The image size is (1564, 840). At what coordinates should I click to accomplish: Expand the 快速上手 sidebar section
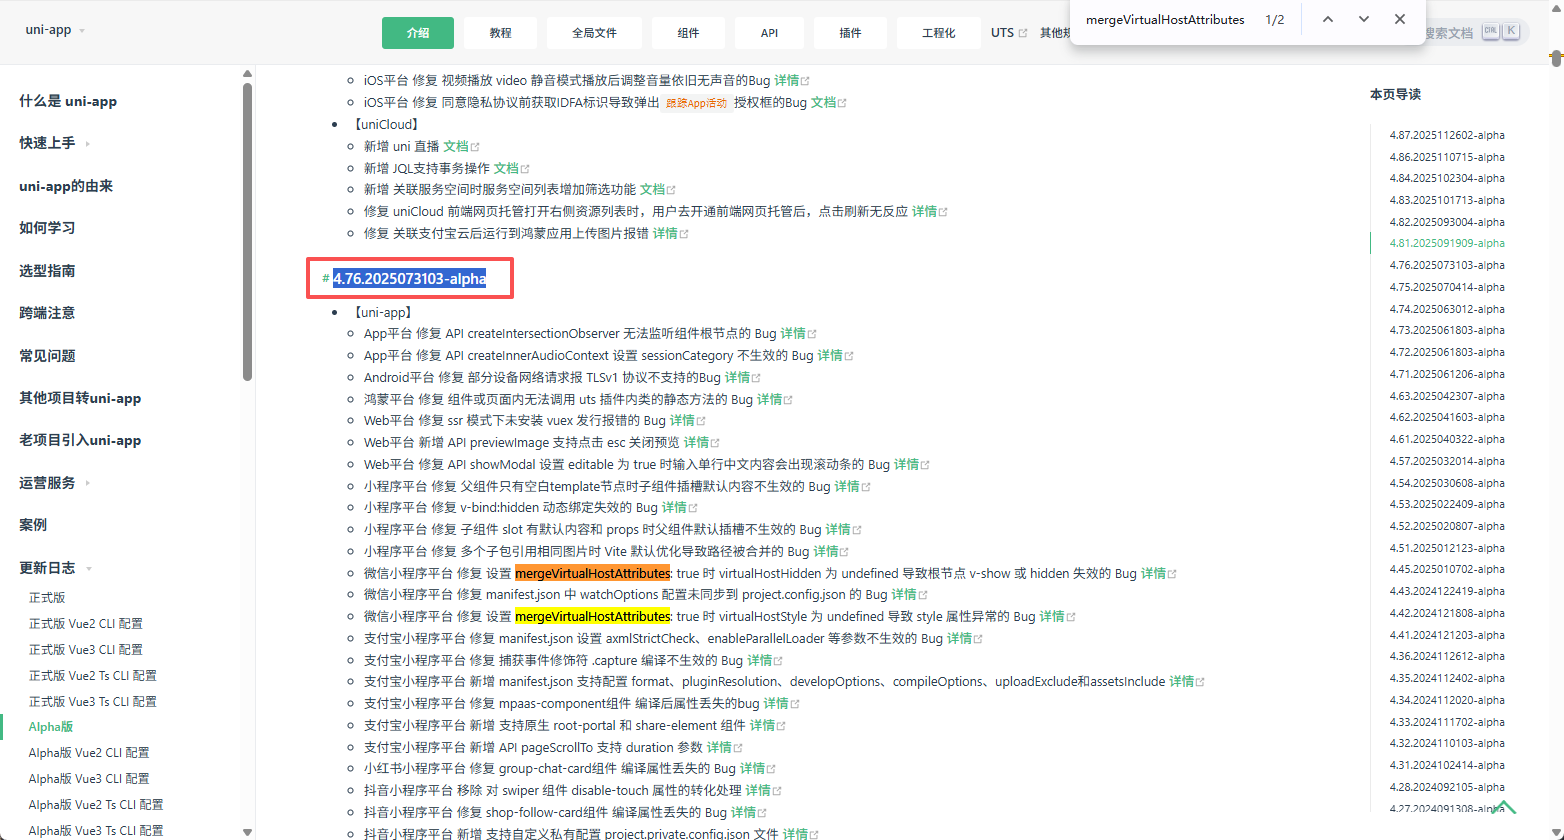click(88, 144)
